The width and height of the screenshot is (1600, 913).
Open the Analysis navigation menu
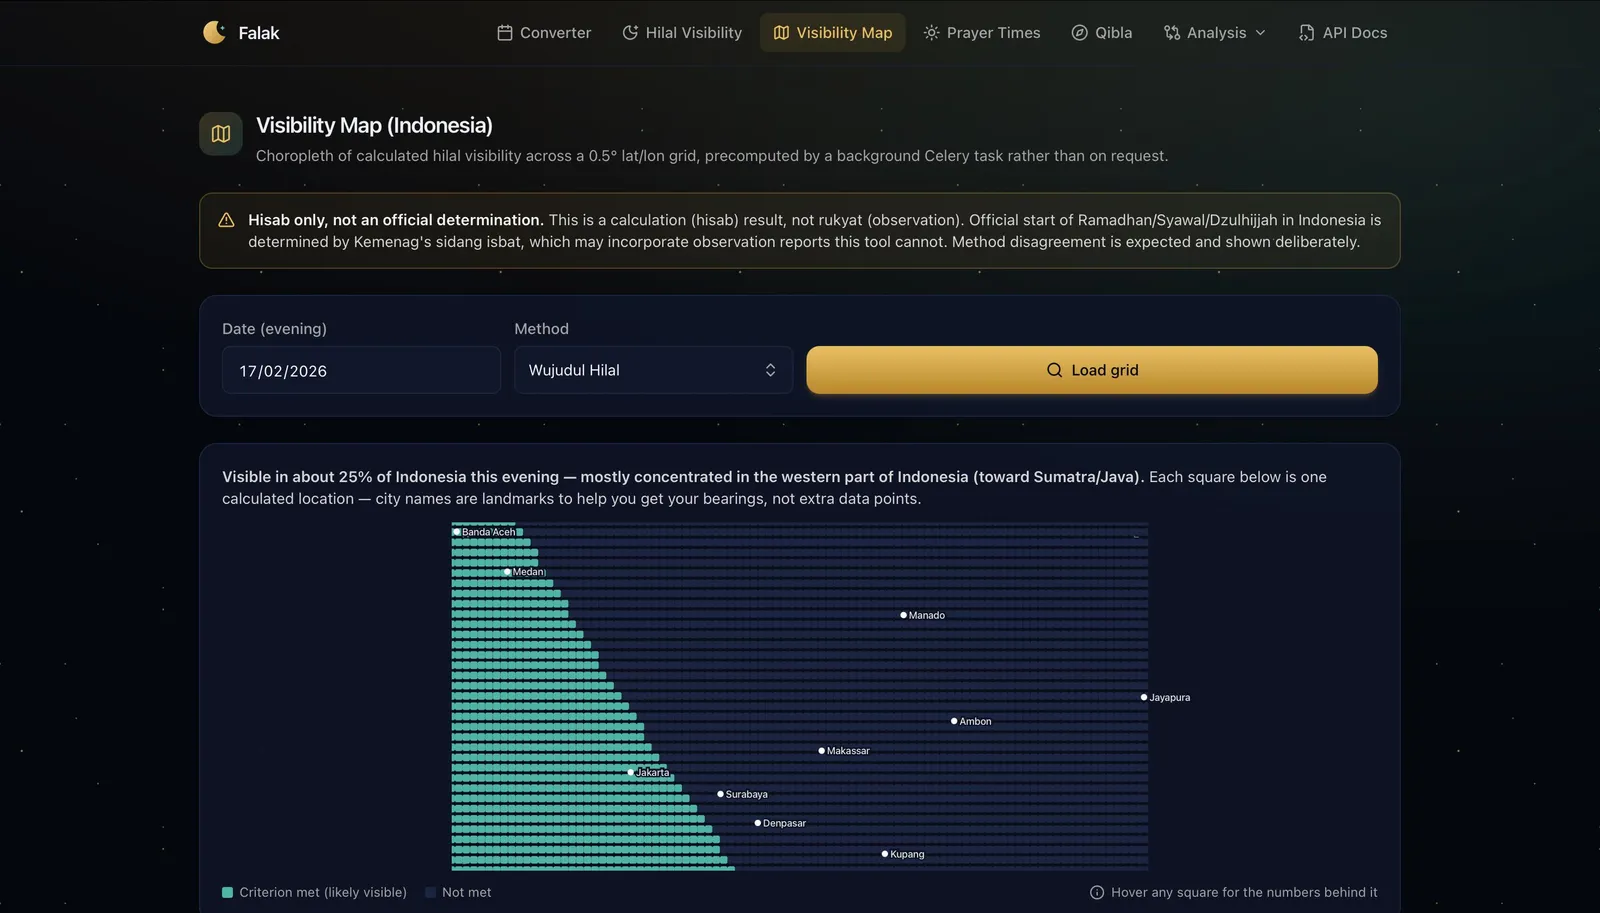[1215, 33]
